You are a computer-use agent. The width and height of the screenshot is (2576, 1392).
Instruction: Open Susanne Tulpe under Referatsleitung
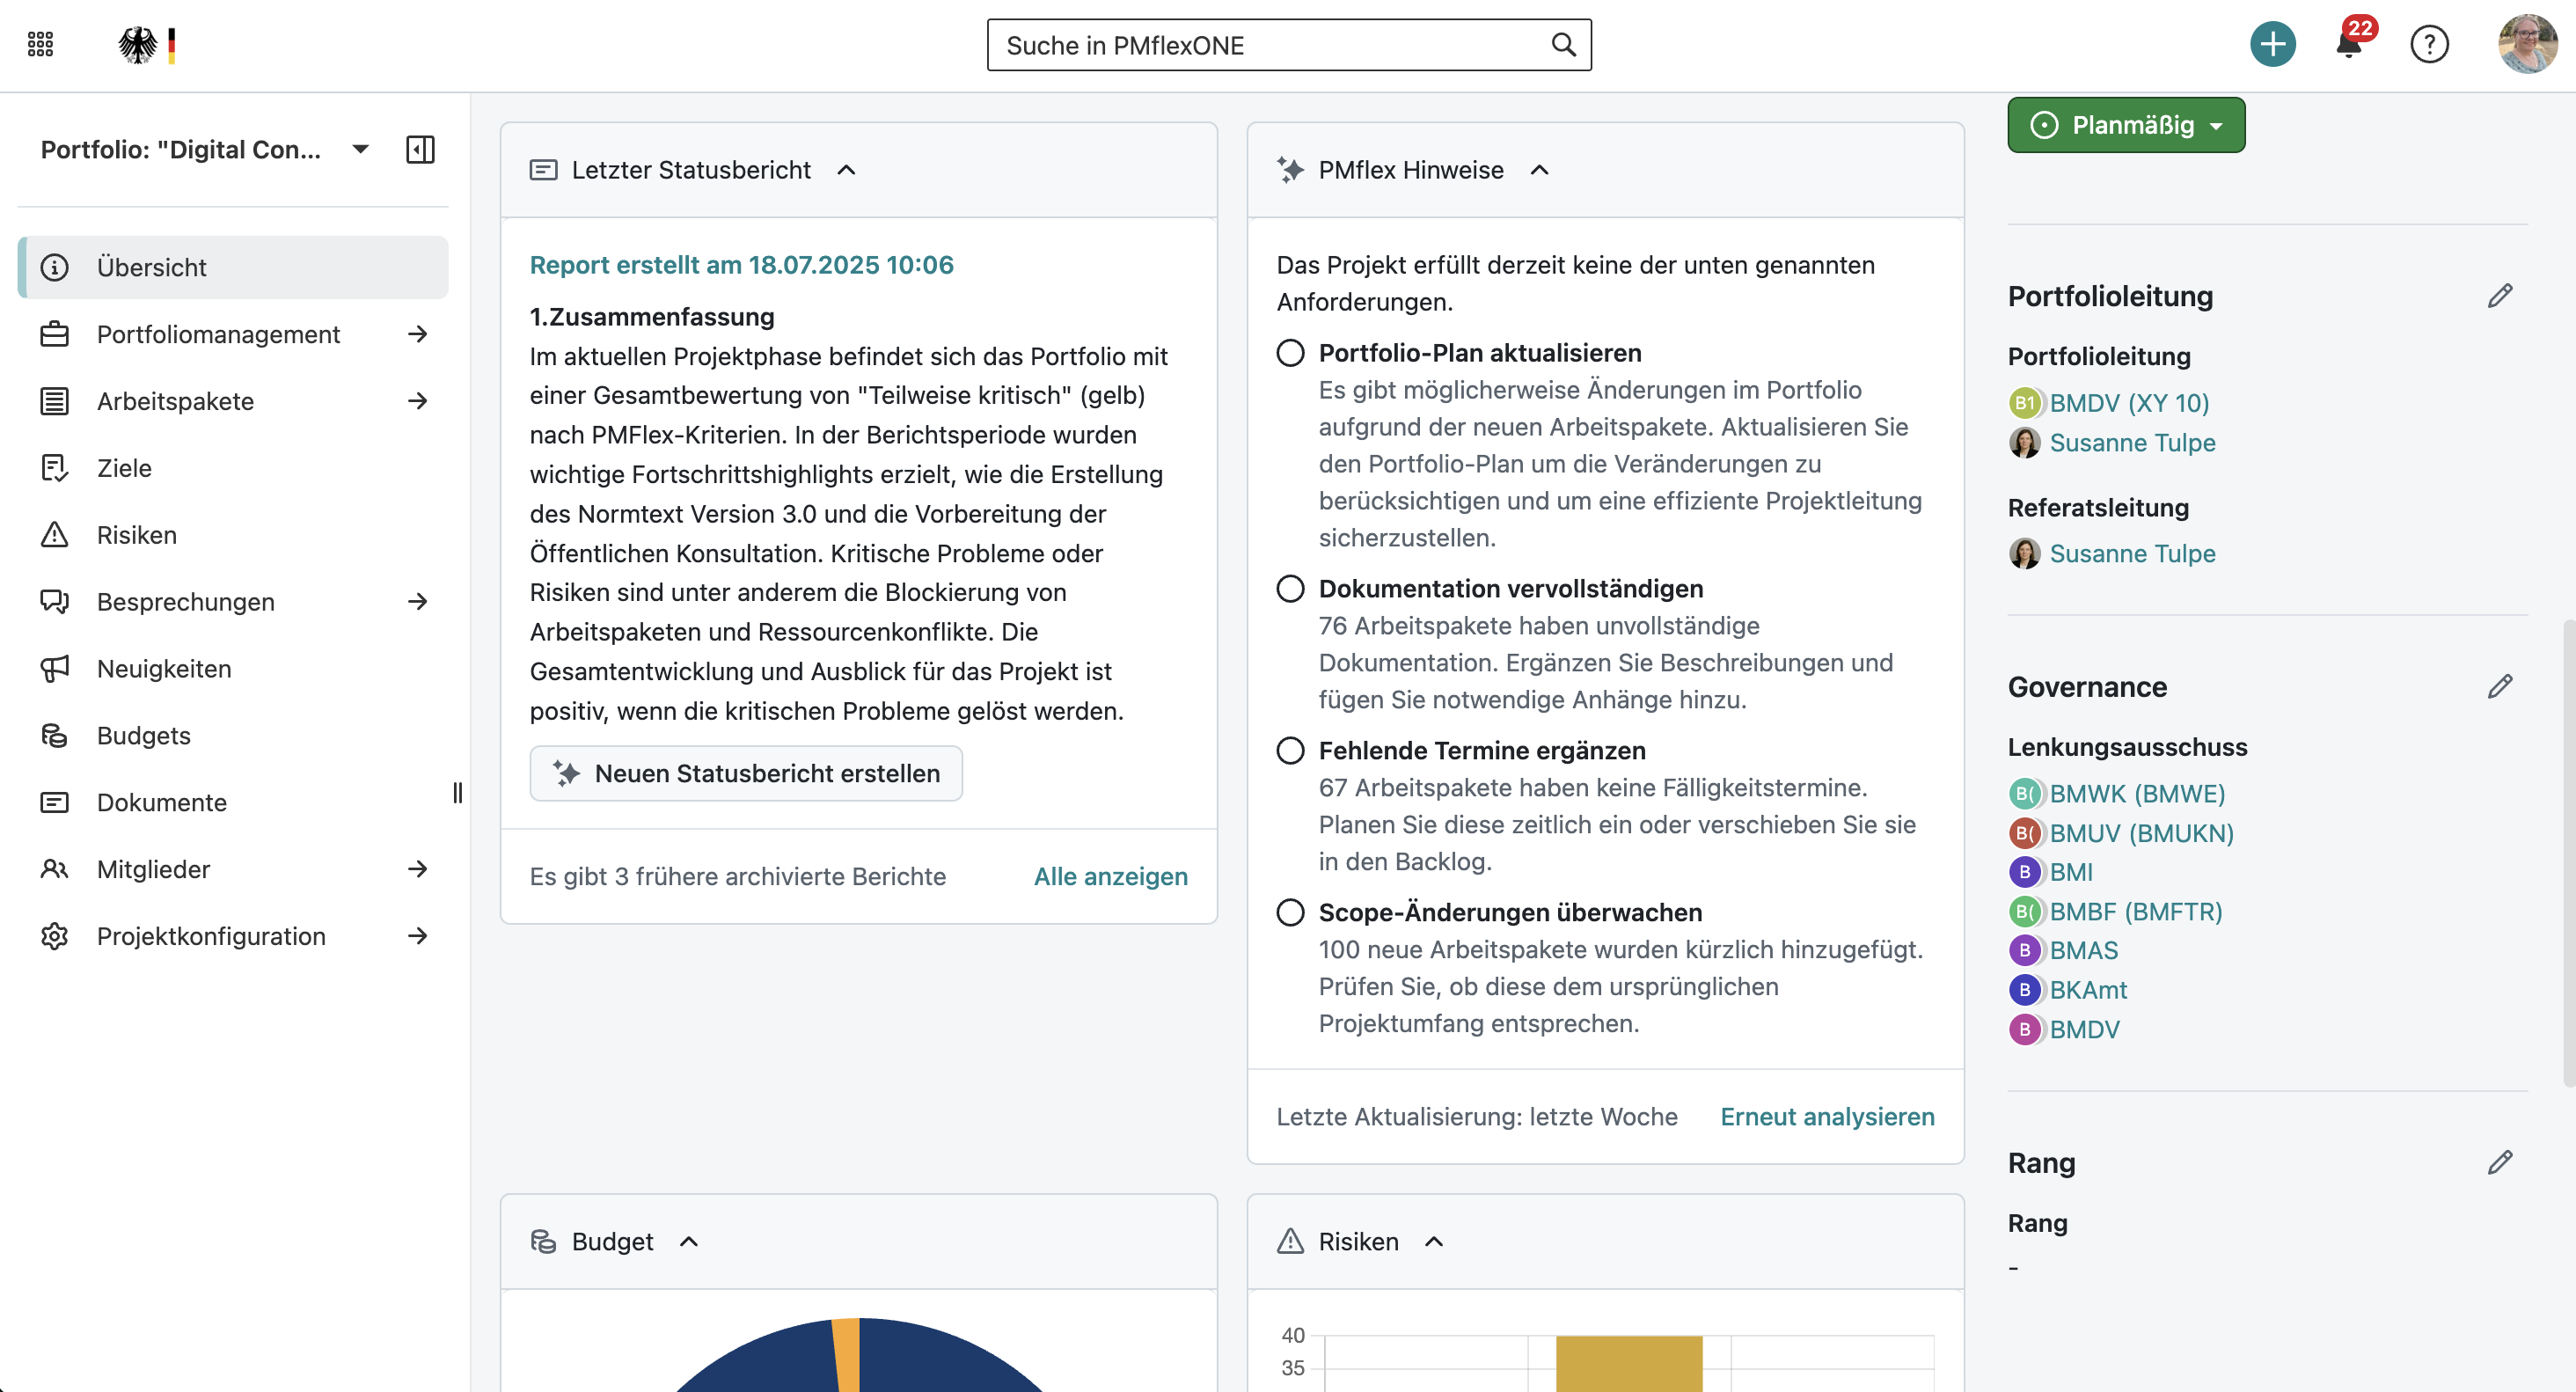coord(2132,554)
